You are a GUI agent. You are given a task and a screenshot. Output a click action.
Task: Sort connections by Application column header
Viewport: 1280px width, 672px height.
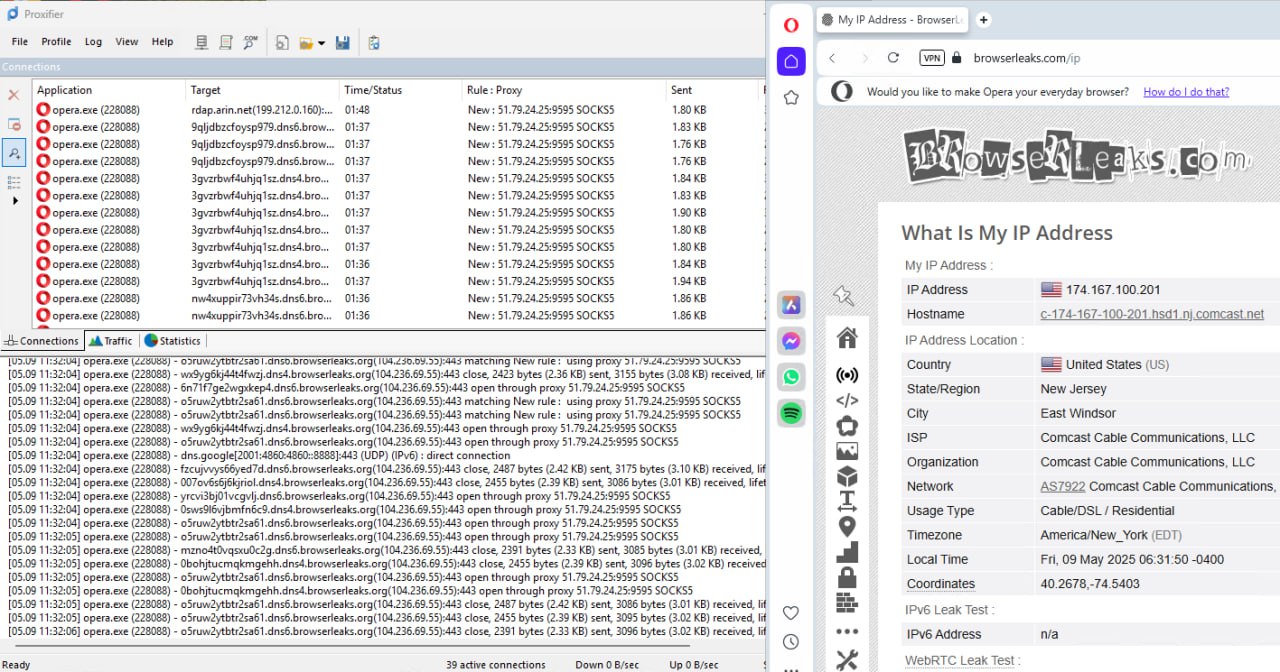click(65, 90)
